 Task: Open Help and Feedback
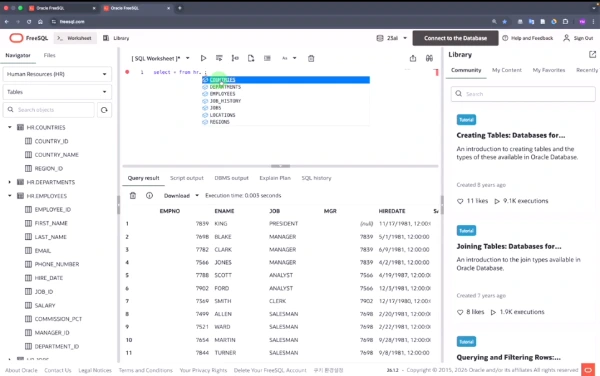528,38
